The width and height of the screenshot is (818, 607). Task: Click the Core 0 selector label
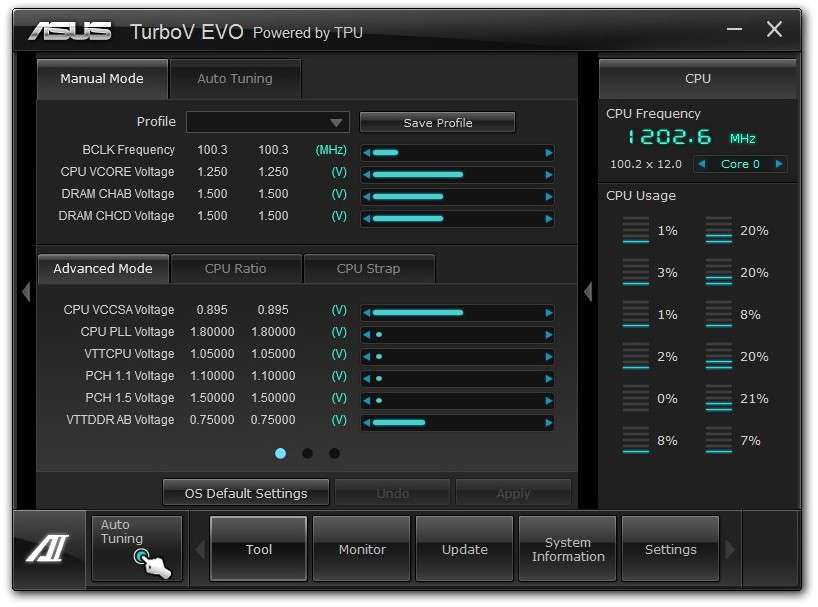[x=740, y=164]
